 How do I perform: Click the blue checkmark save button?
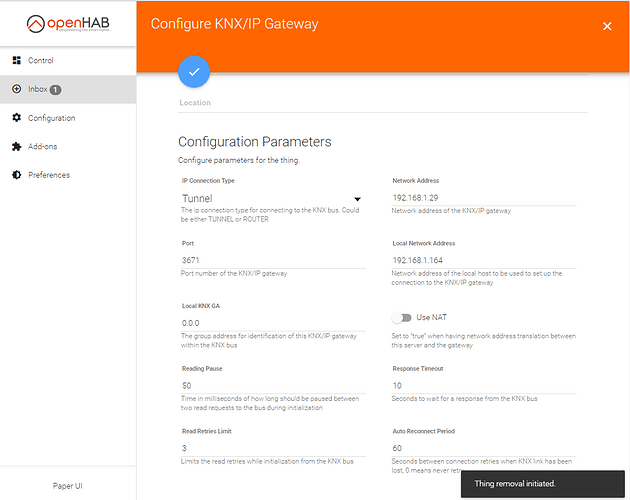tap(194, 72)
